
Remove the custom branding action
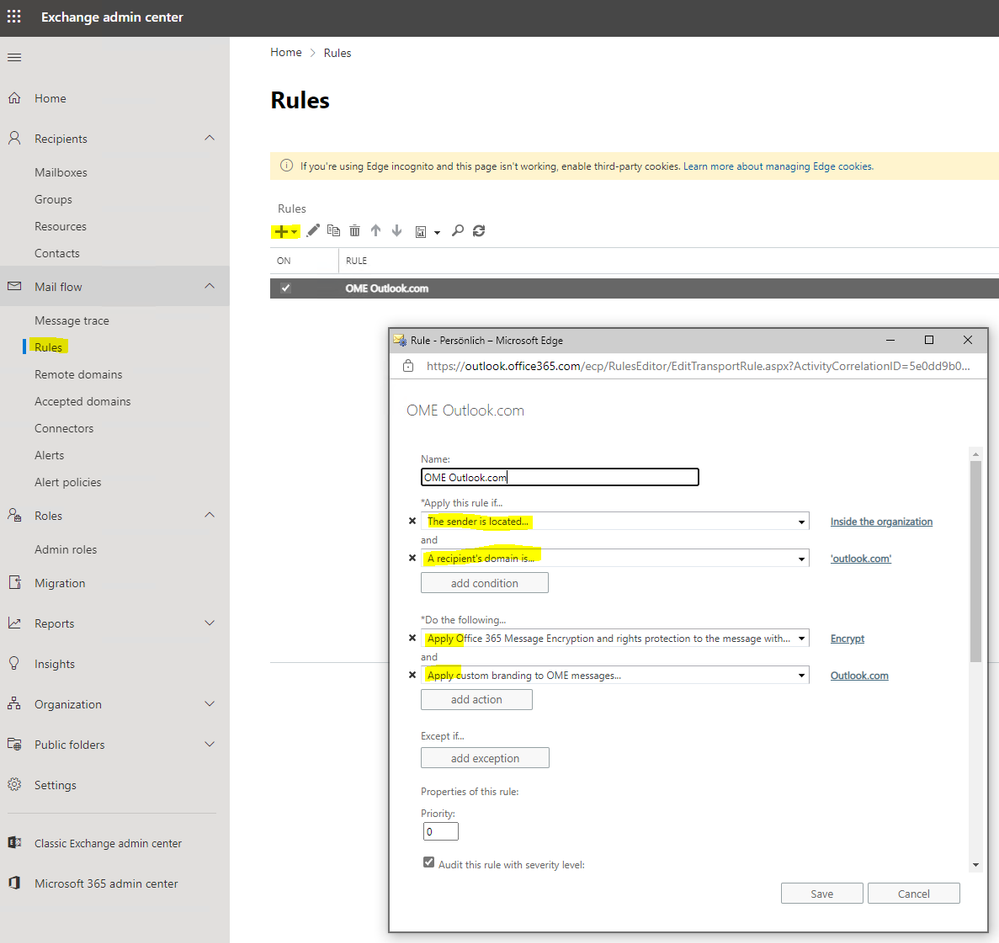412,675
